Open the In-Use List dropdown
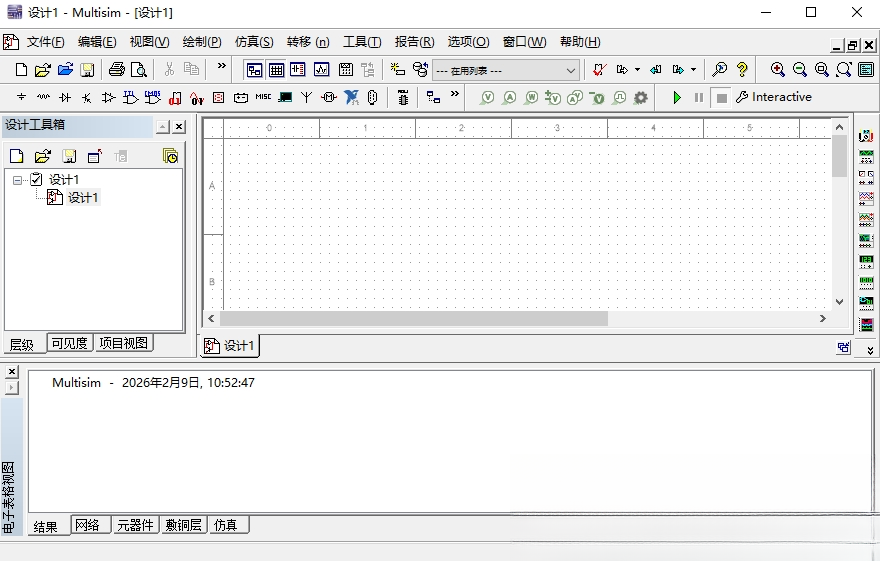The width and height of the screenshot is (880, 561). coord(570,71)
